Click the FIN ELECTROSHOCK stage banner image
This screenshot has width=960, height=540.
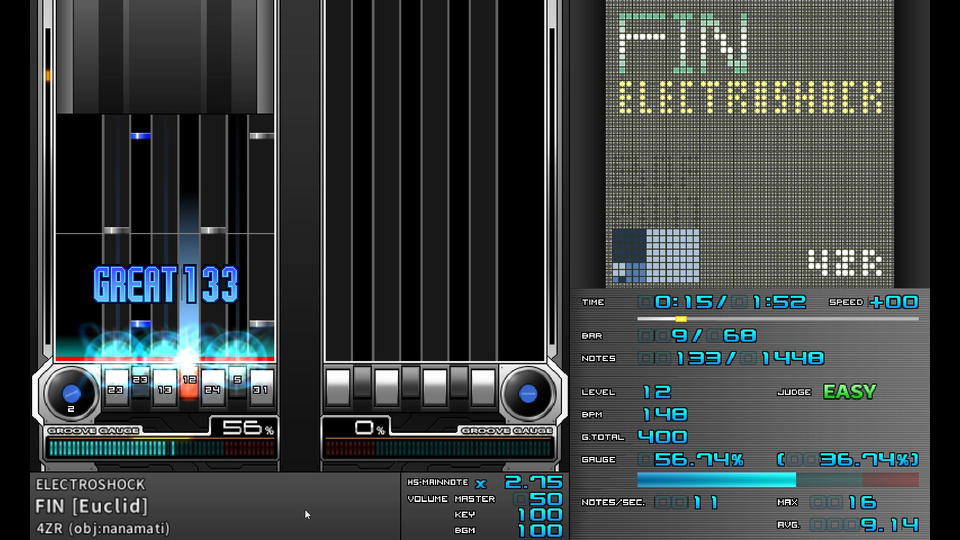click(x=750, y=143)
